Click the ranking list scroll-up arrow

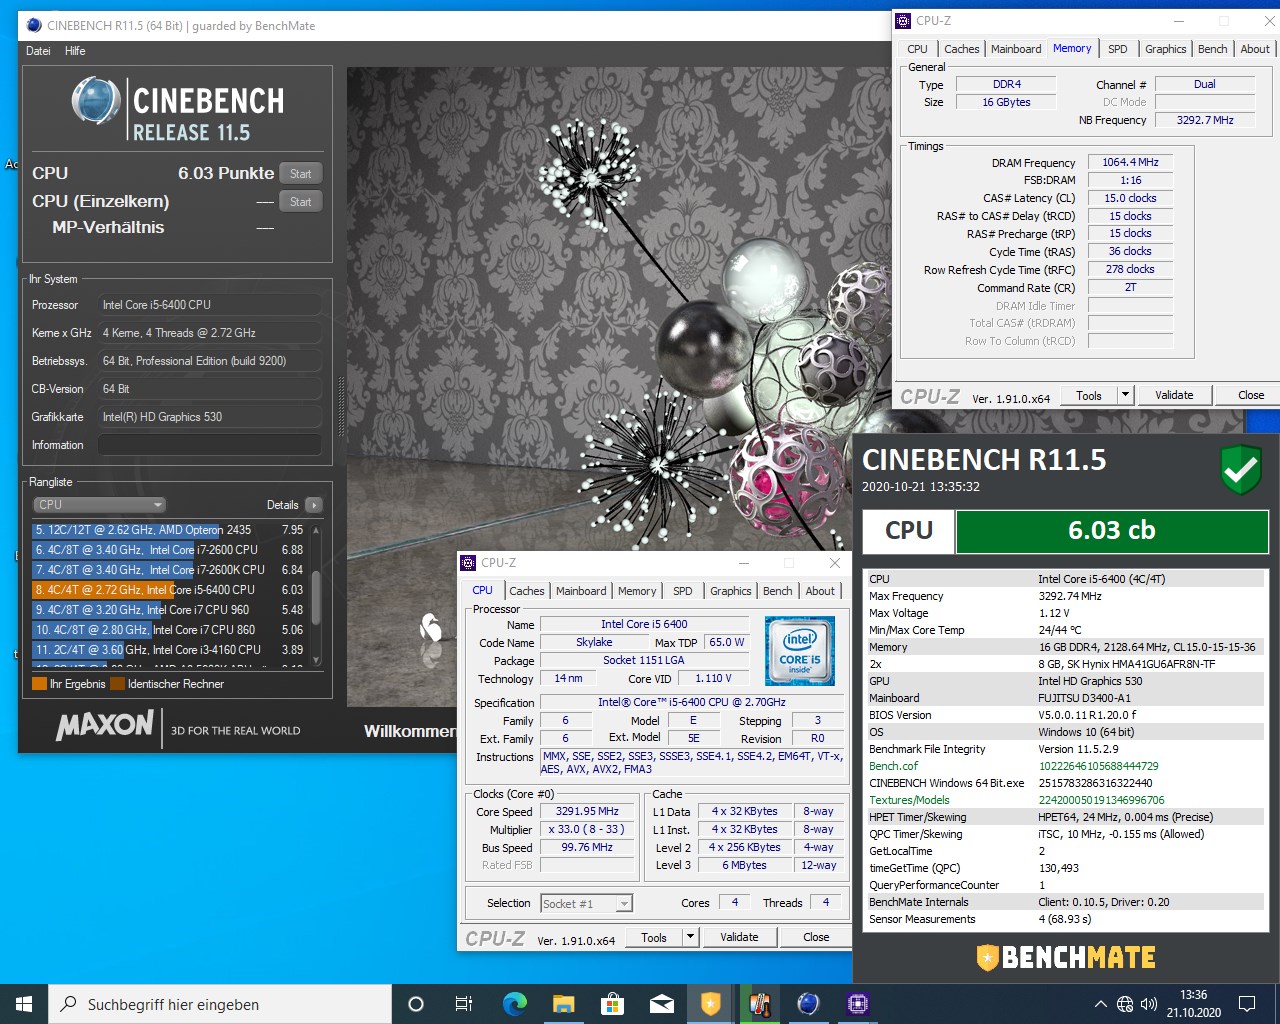(316, 529)
